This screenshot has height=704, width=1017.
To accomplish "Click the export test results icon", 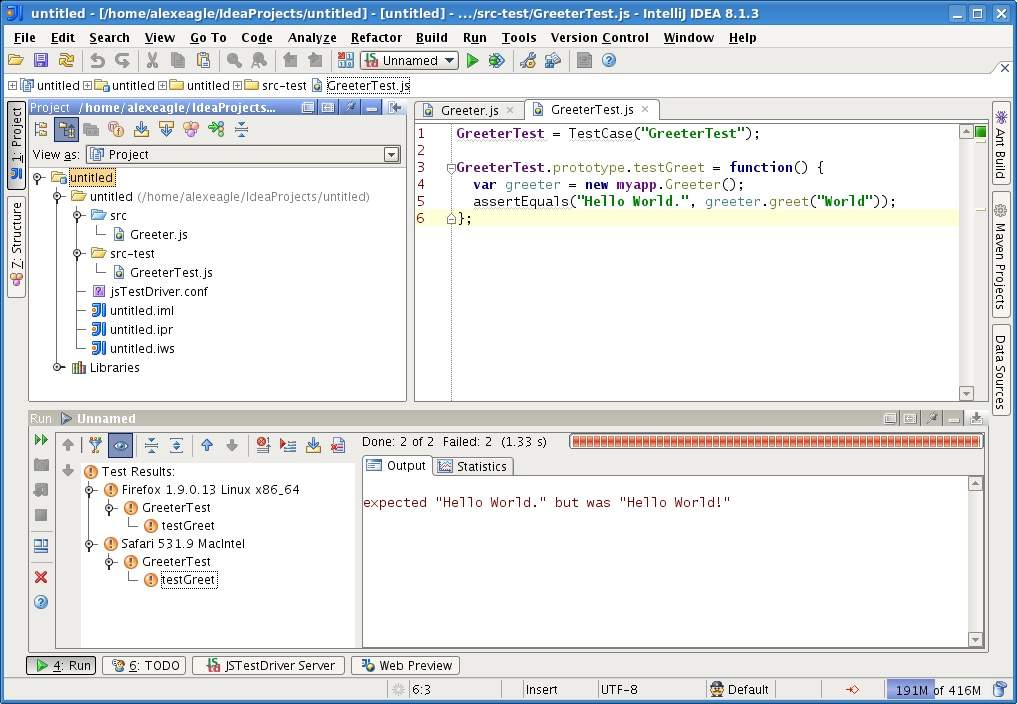I will pos(313,444).
